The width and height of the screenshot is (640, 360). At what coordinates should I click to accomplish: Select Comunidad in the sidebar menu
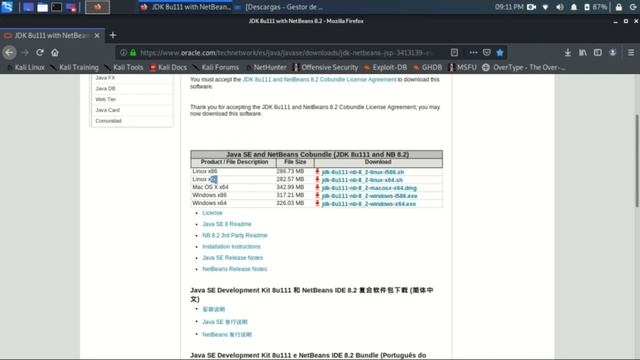109,121
